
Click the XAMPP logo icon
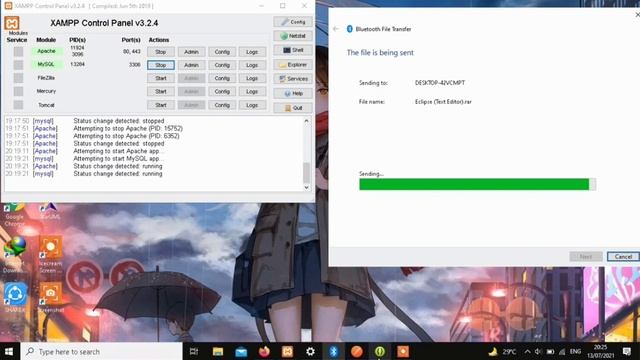(12, 23)
